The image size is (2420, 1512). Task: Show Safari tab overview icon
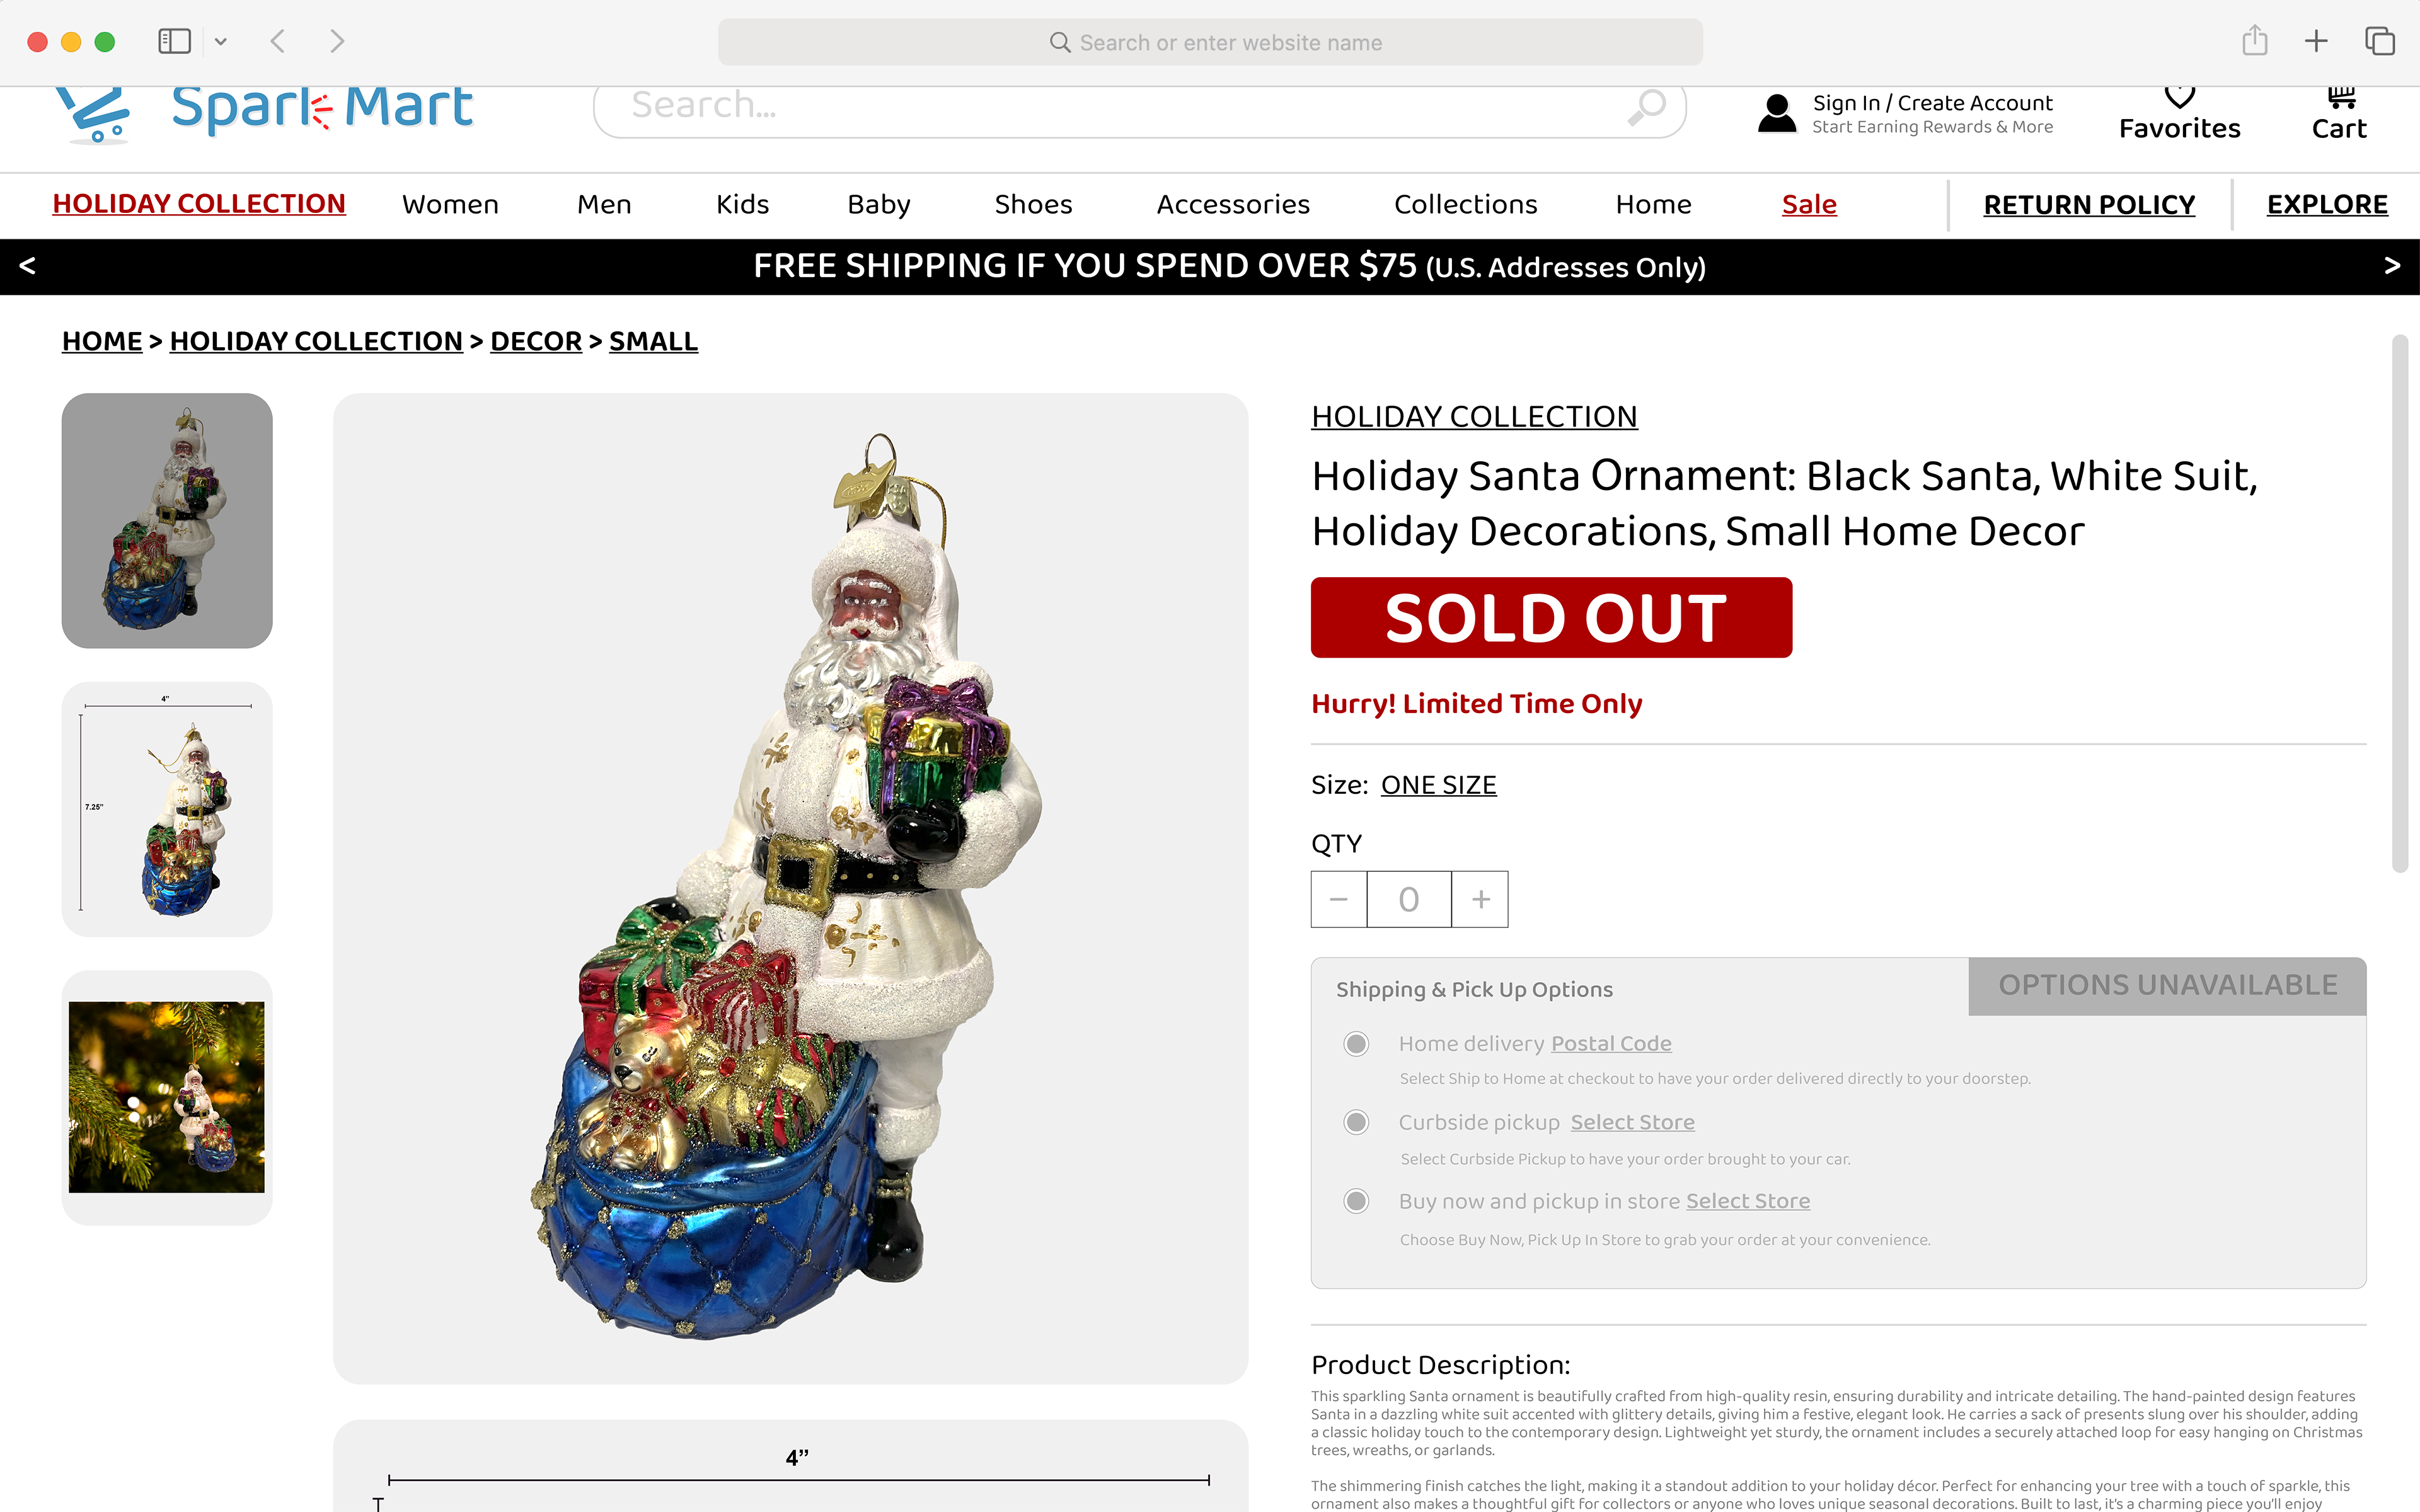click(2379, 41)
